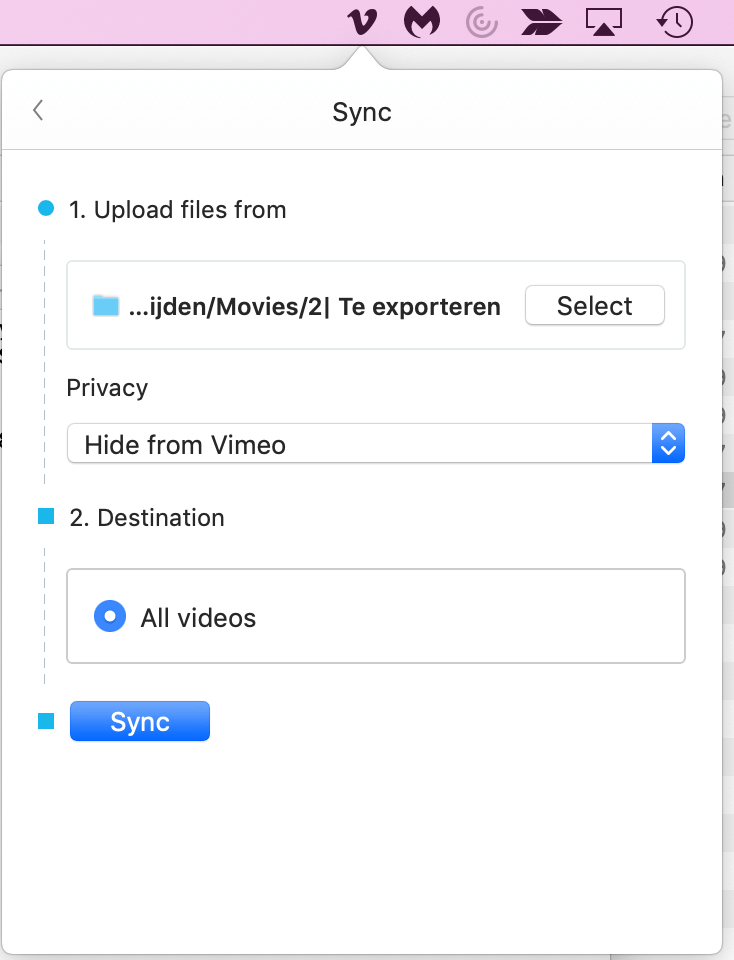This screenshot has height=960, width=734.
Task: Click the blue arrows on the Privacy dropdown
Action: point(668,444)
